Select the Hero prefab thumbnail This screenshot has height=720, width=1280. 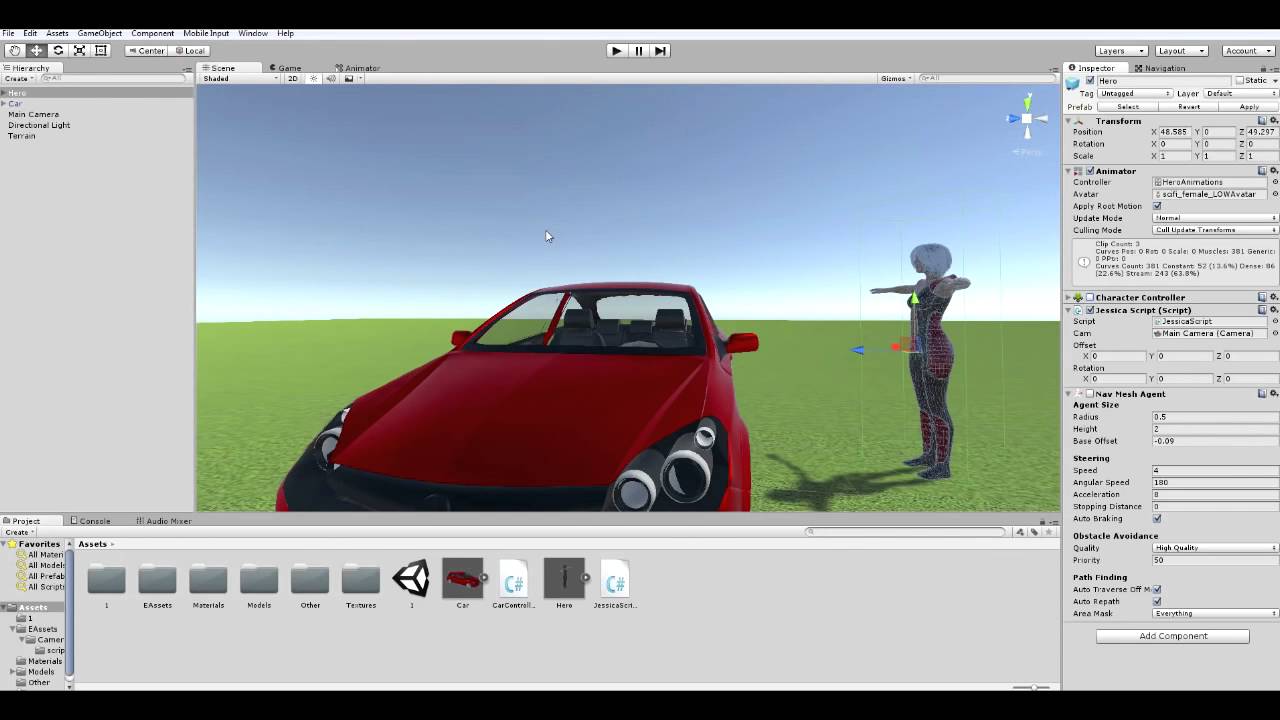coord(564,579)
